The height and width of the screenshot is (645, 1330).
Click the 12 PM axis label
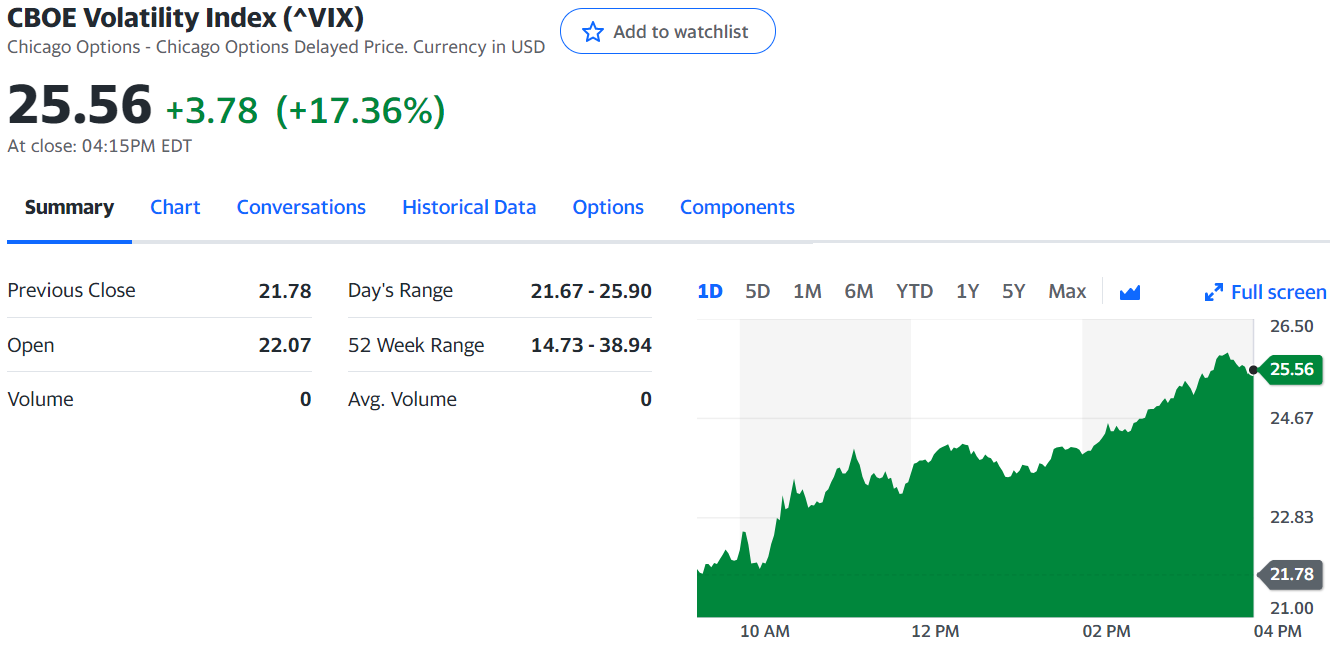click(935, 631)
